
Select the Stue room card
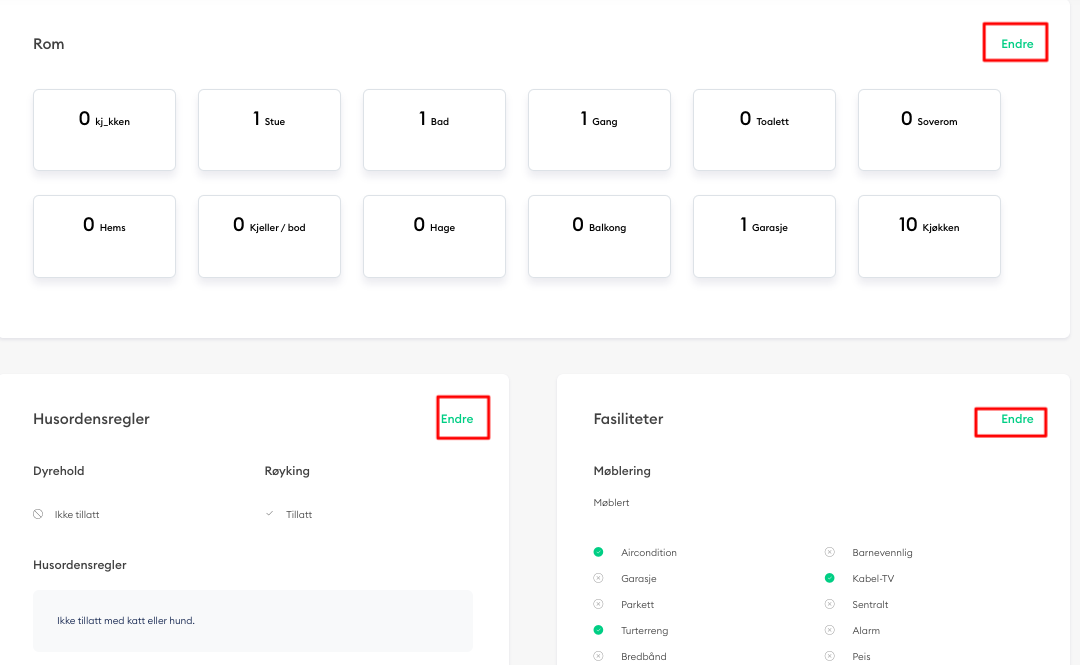[x=269, y=130]
